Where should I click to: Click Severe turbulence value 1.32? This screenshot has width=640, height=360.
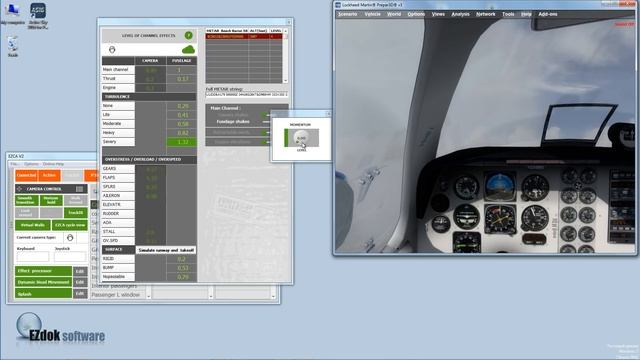click(x=181, y=142)
